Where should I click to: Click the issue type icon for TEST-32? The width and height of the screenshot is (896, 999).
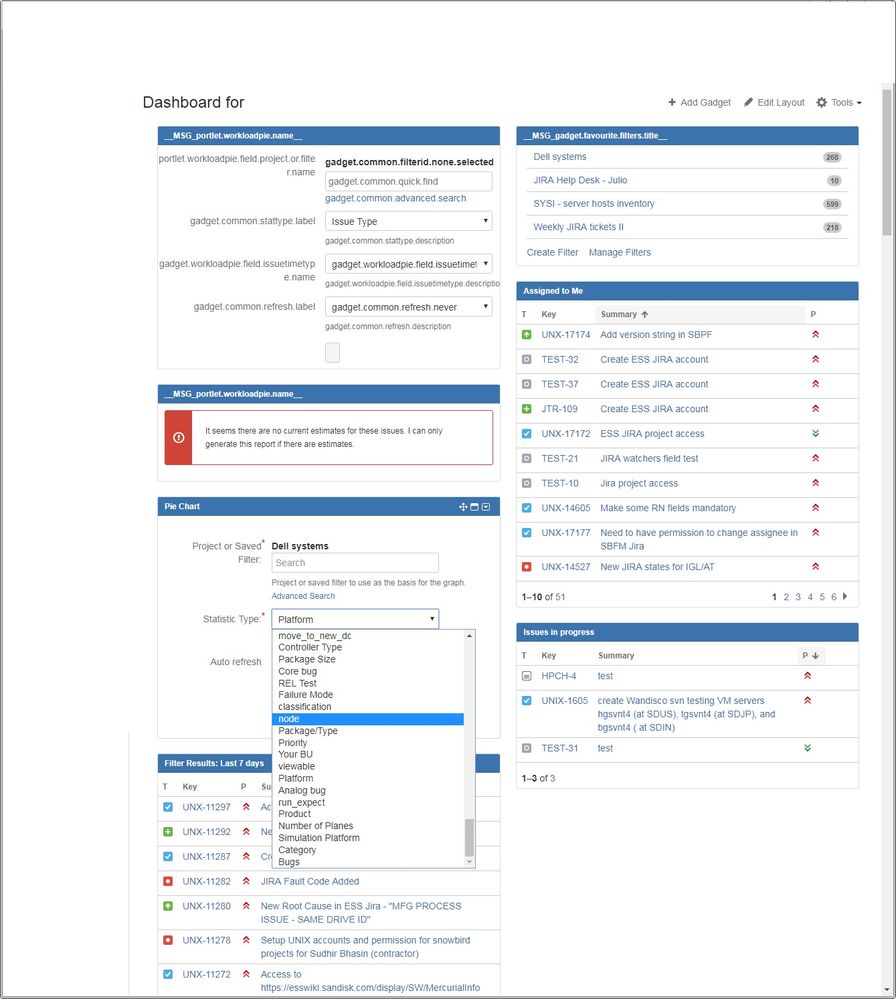526,359
